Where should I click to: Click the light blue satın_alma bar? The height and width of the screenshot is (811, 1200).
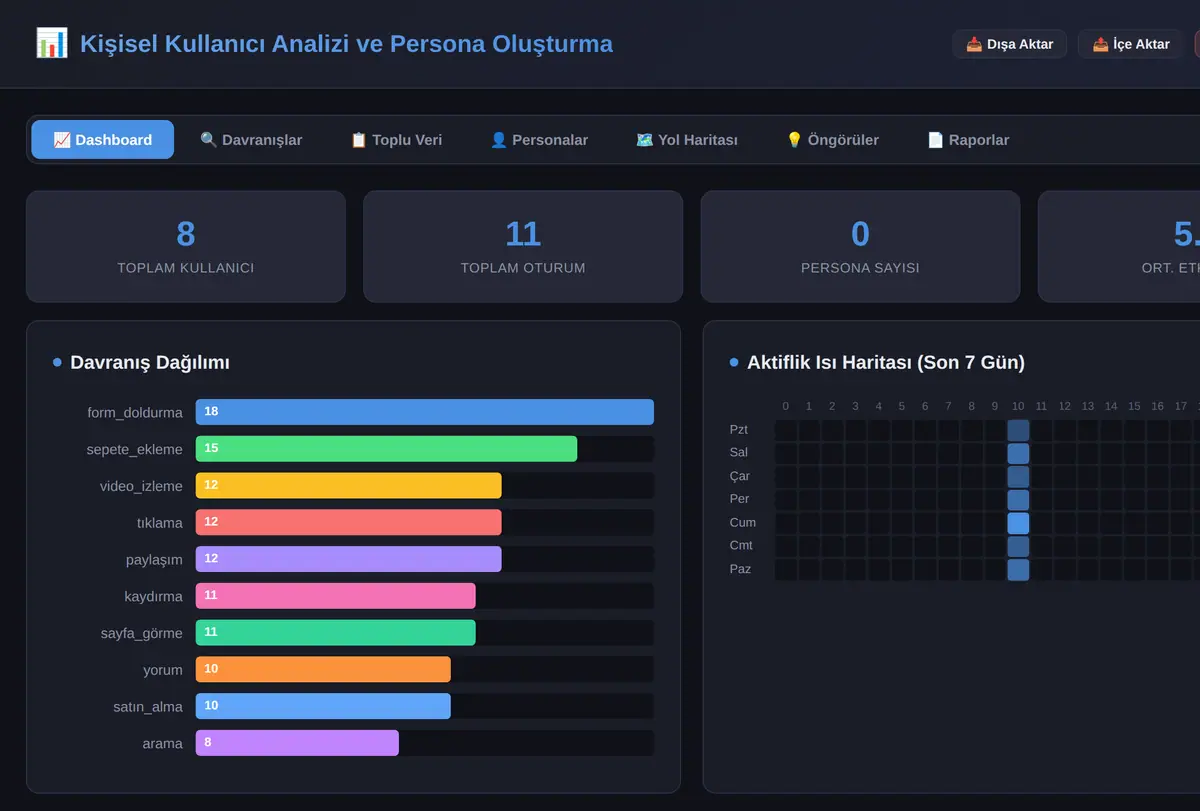point(323,706)
